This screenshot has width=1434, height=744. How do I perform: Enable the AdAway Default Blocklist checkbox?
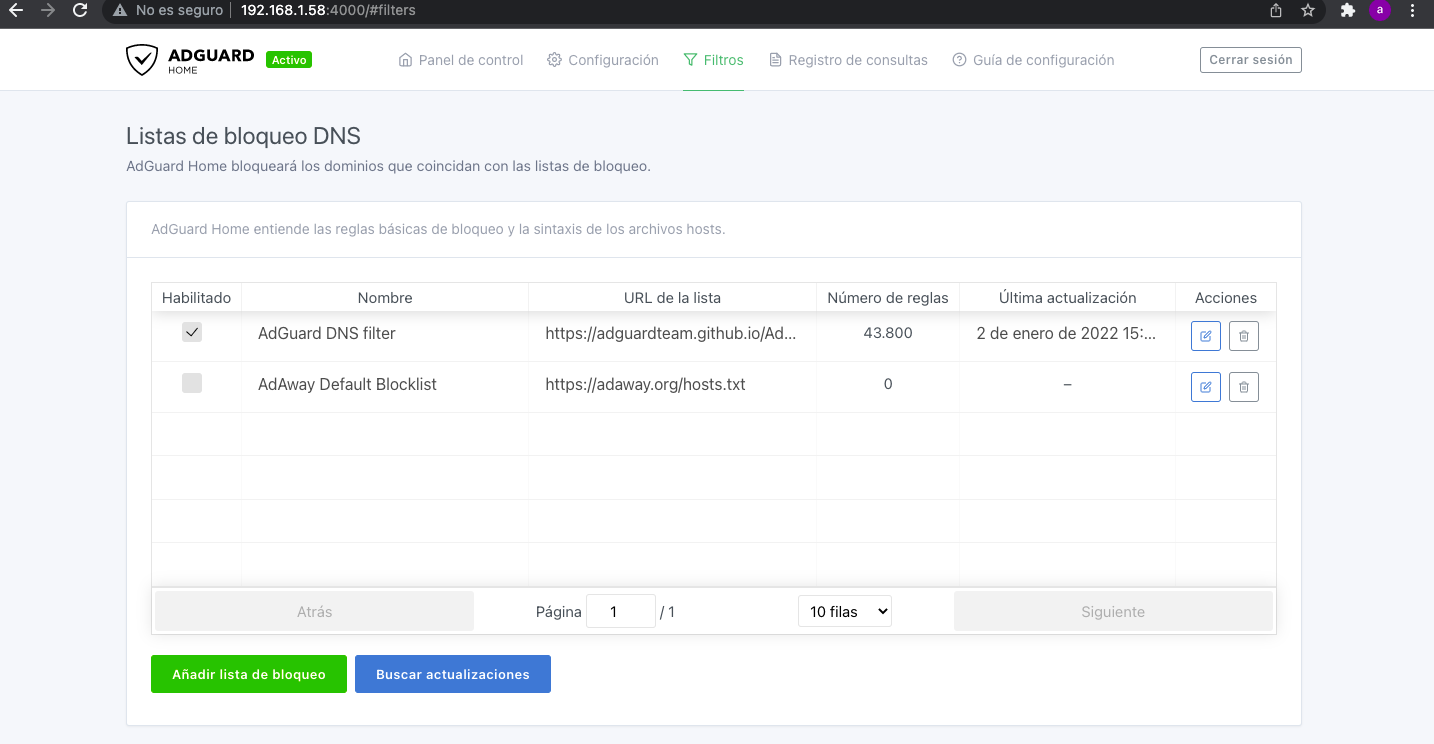(192, 383)
